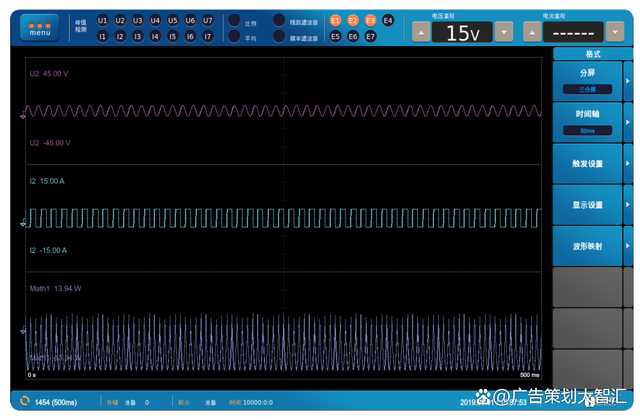Toggle peak detection for channel I7

pos(208,36)
